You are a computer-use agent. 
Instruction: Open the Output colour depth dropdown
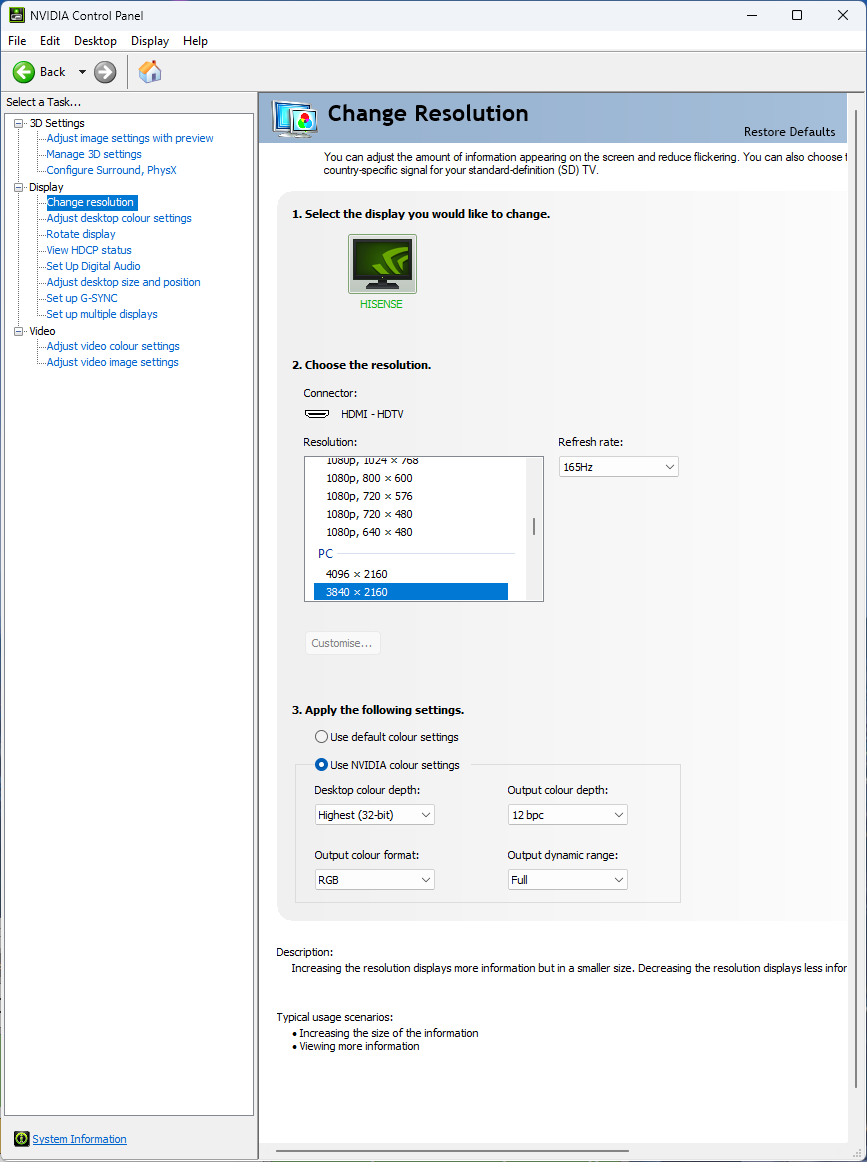coord(568,815)
